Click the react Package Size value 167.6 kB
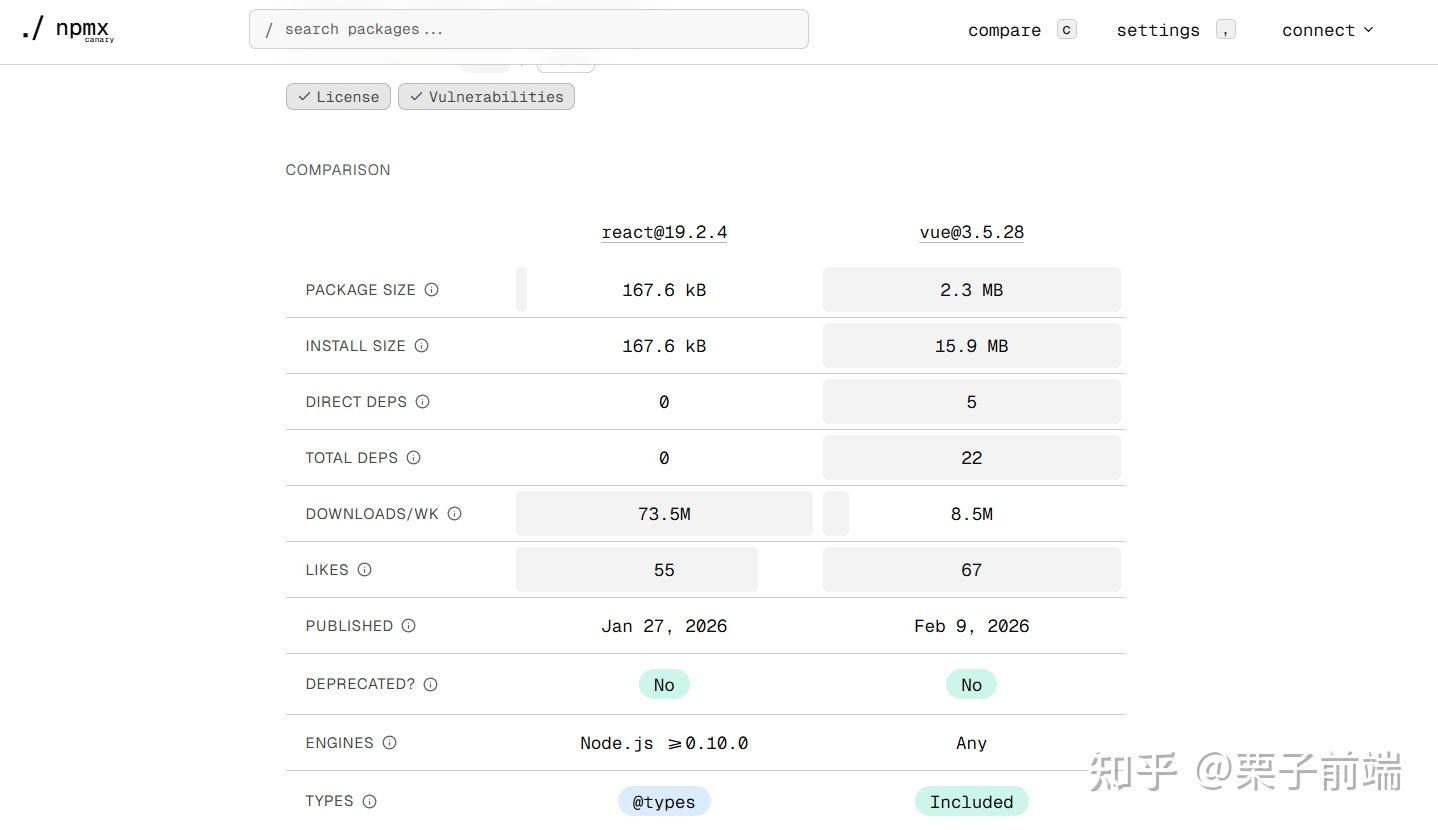1438x830 pixels. tap(664, 290)
